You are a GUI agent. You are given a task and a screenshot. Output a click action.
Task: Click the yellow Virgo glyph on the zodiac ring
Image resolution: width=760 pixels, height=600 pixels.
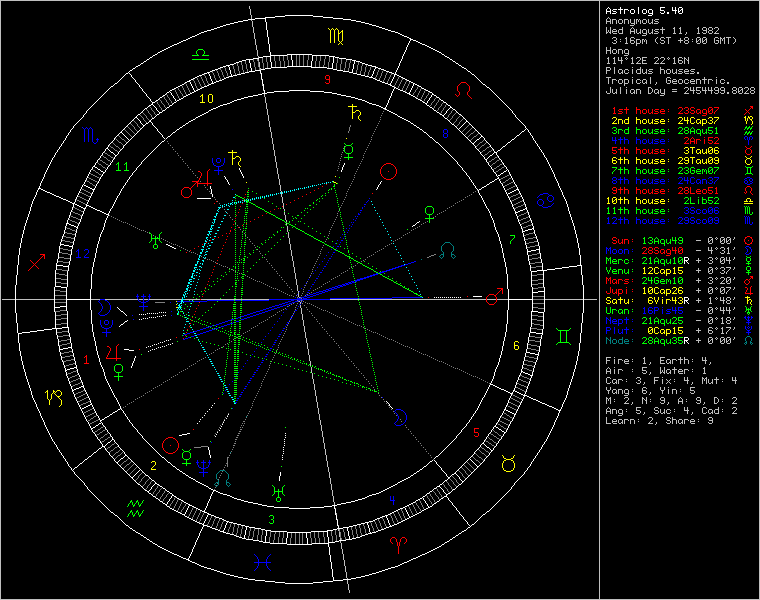click(x=336, y=36)
